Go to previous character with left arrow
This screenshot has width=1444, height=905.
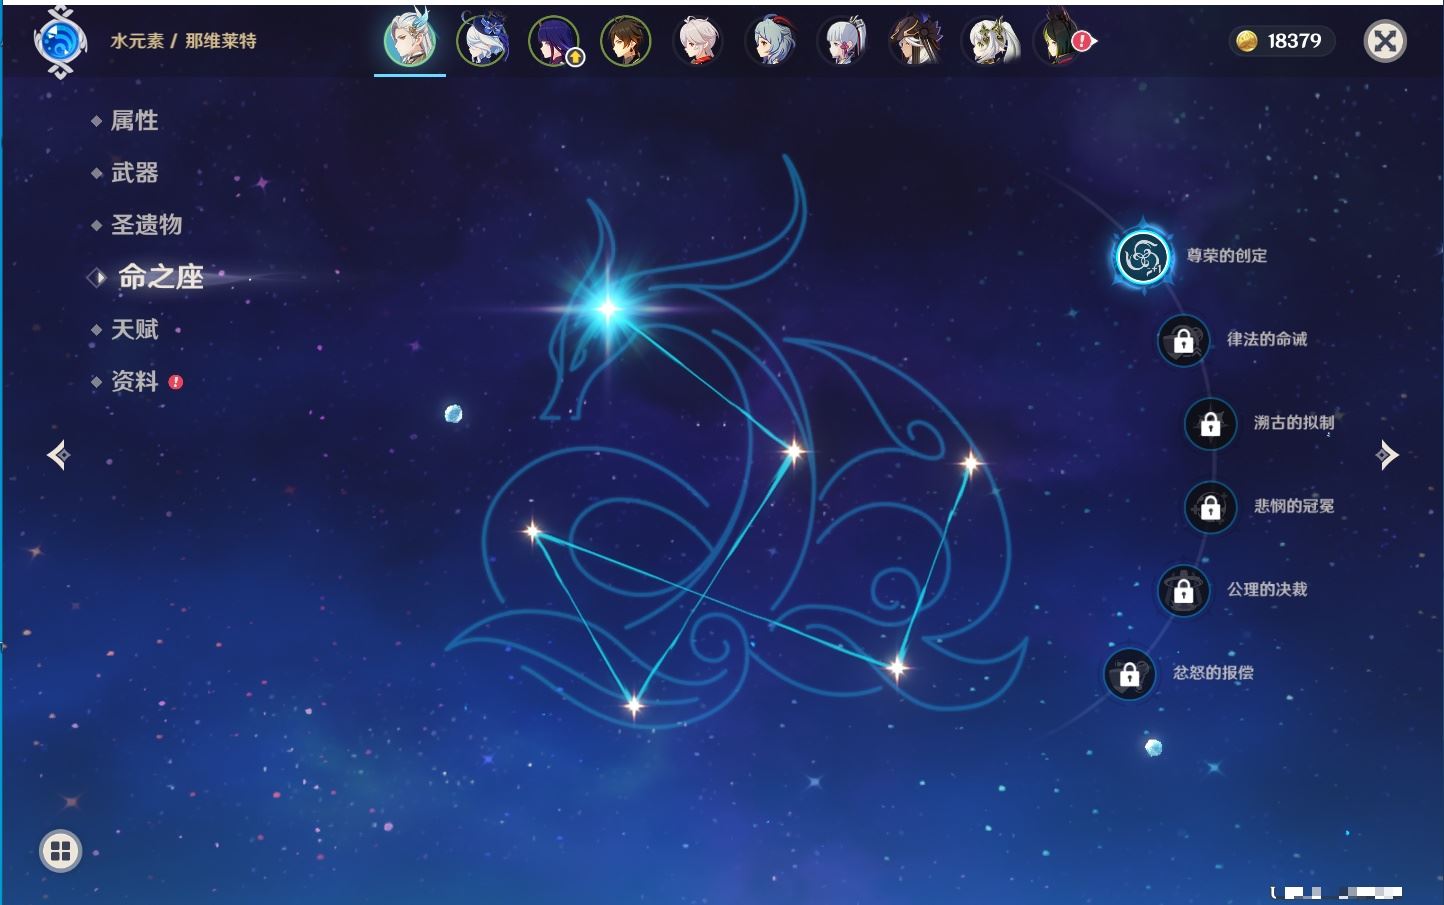(58, 455)
